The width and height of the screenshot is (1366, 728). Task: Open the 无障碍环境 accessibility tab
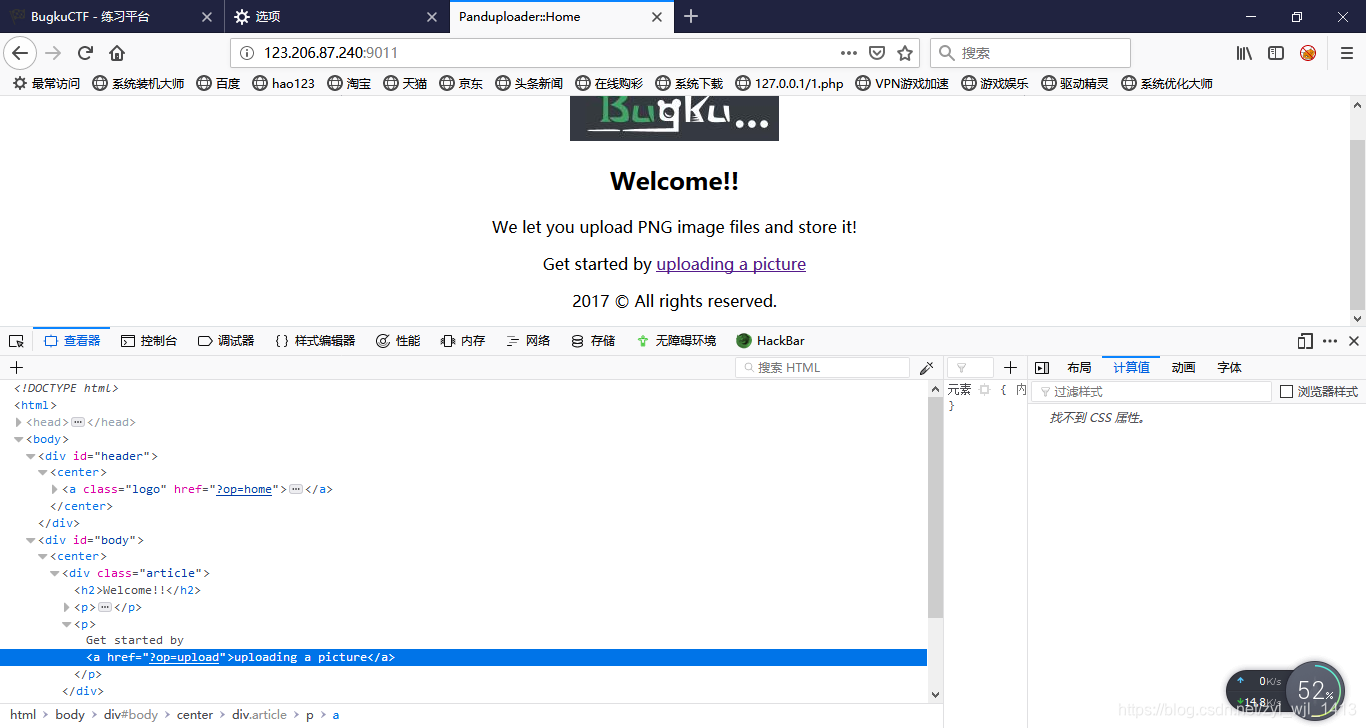pyautogui.click(x=676, y=341)
